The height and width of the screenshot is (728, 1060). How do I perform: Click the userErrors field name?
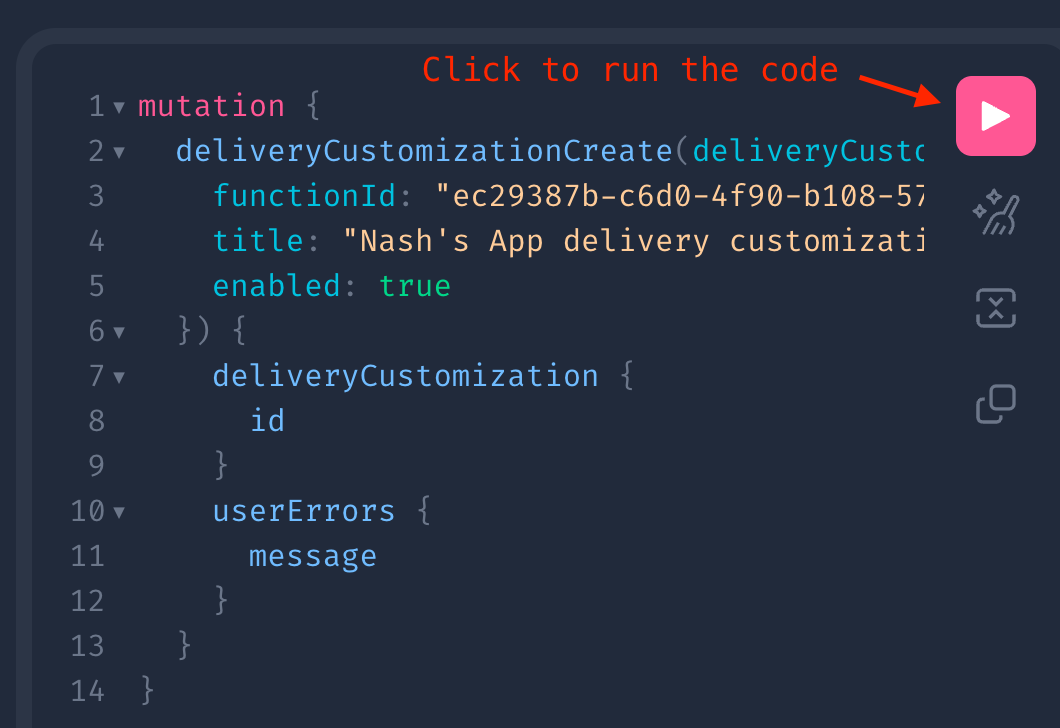point(304,511)
